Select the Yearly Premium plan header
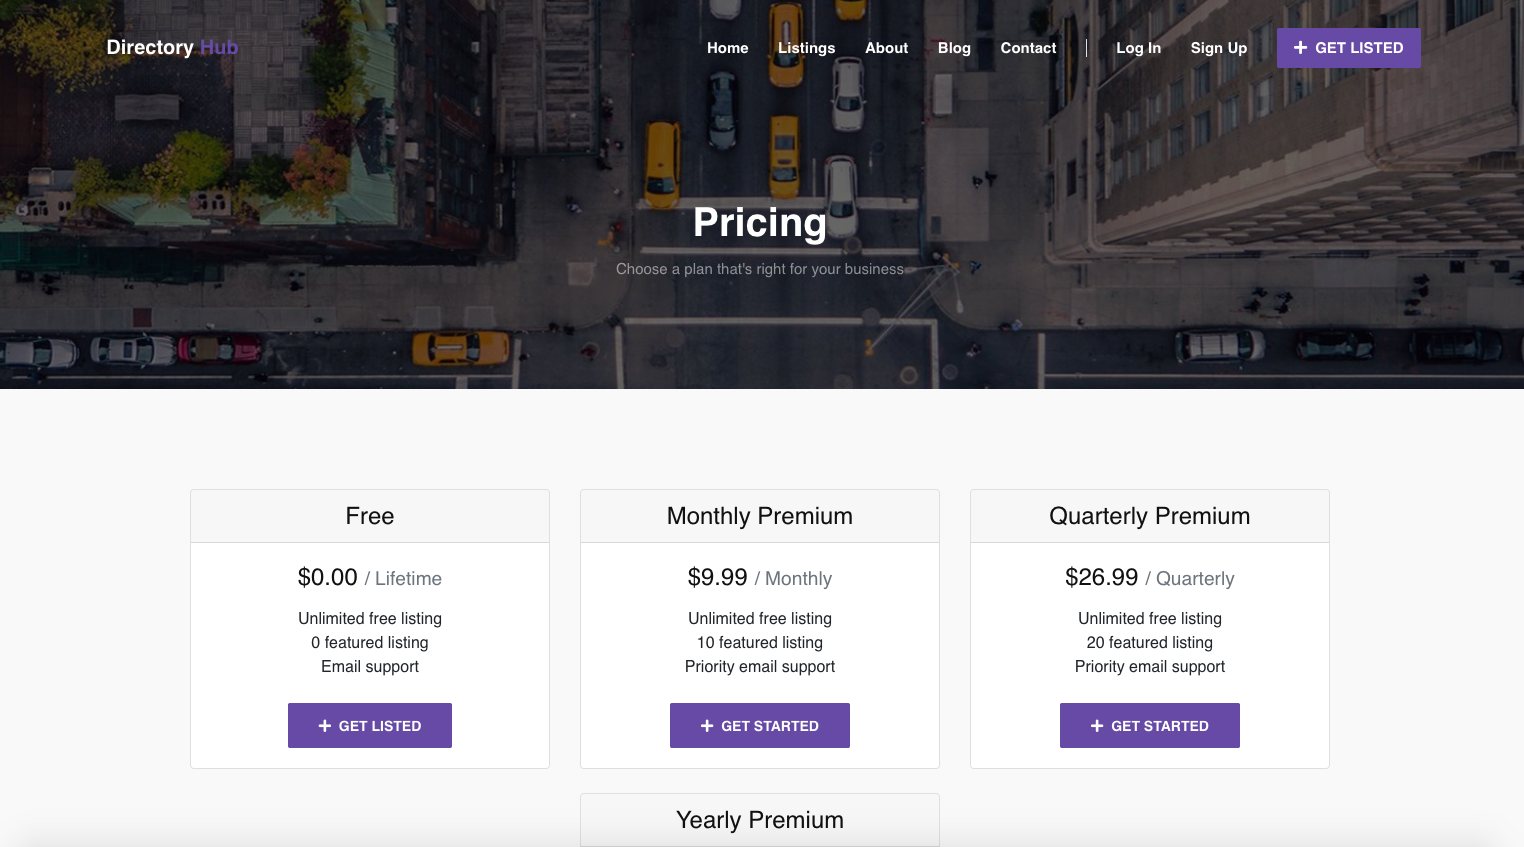Viewport: 1524px width, 847px height. [760, 820]
